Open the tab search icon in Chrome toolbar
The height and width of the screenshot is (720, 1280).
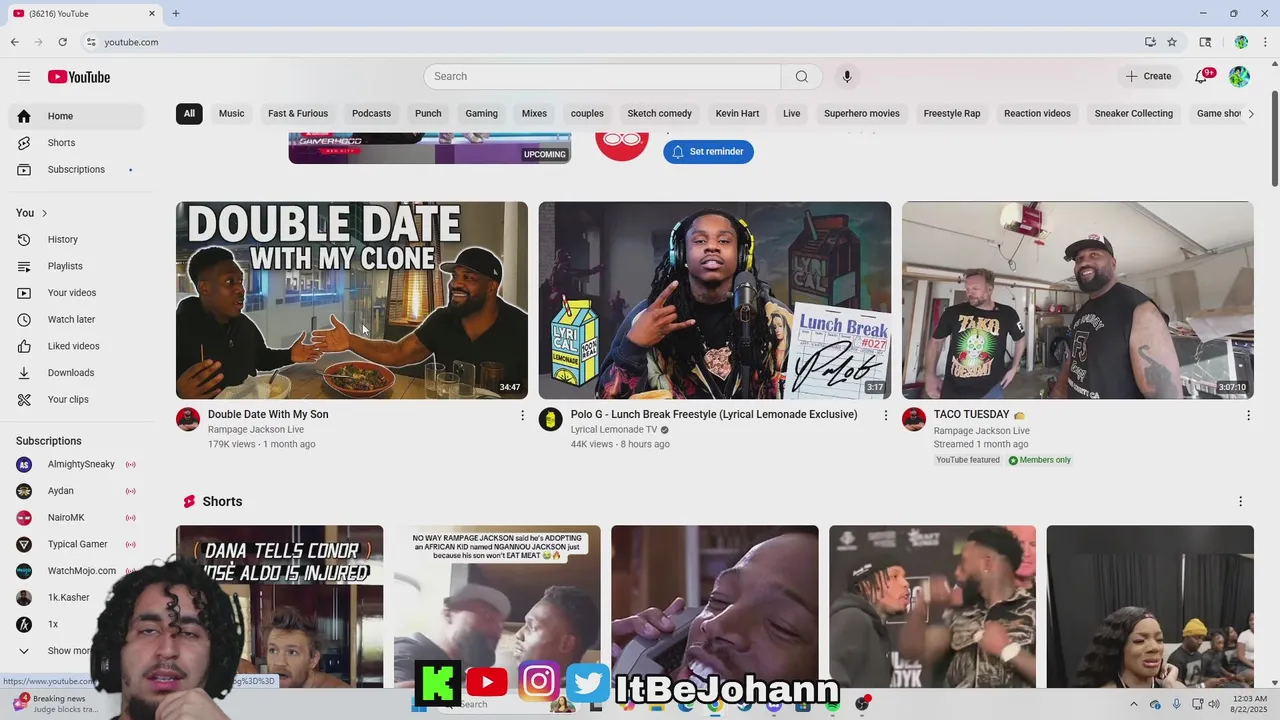1205,42
